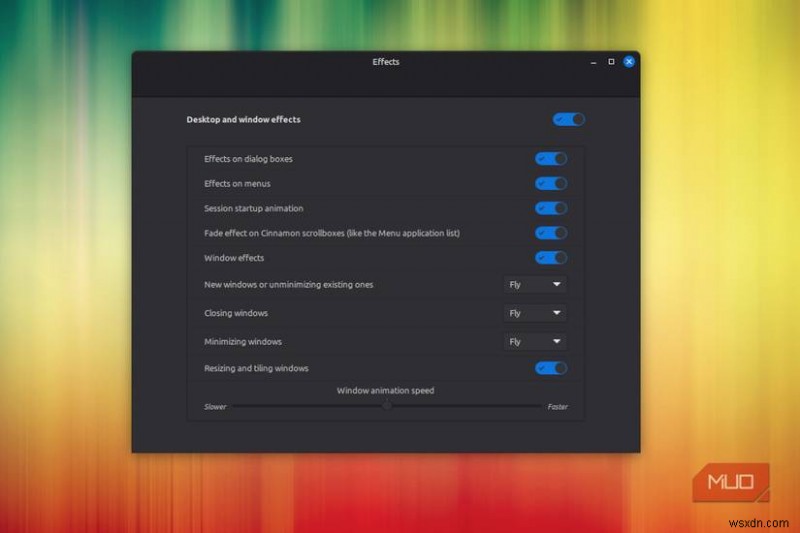Click the 'Desktop and window effects' heading
Screen dimensions: 800x533
(x=243, y=119)
